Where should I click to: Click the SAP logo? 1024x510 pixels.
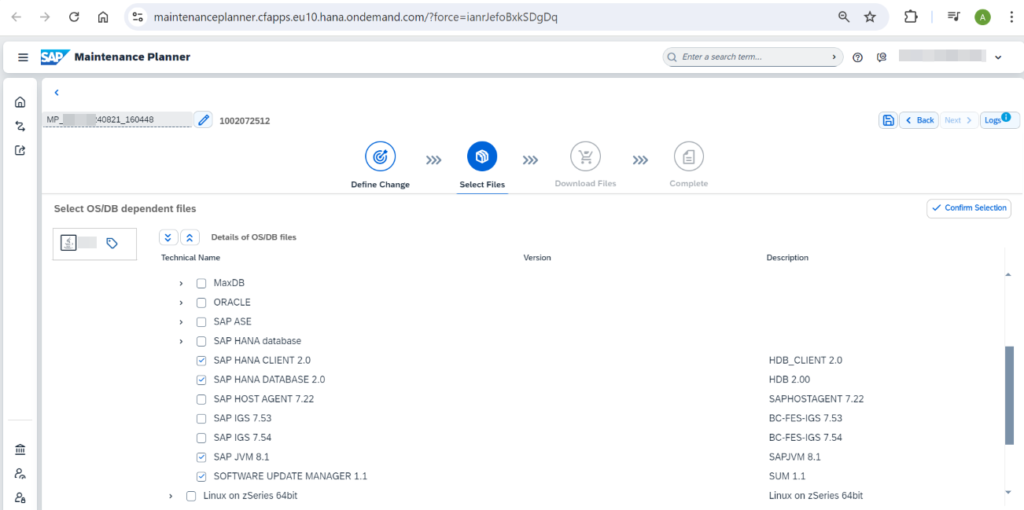(x=54, y=57)
